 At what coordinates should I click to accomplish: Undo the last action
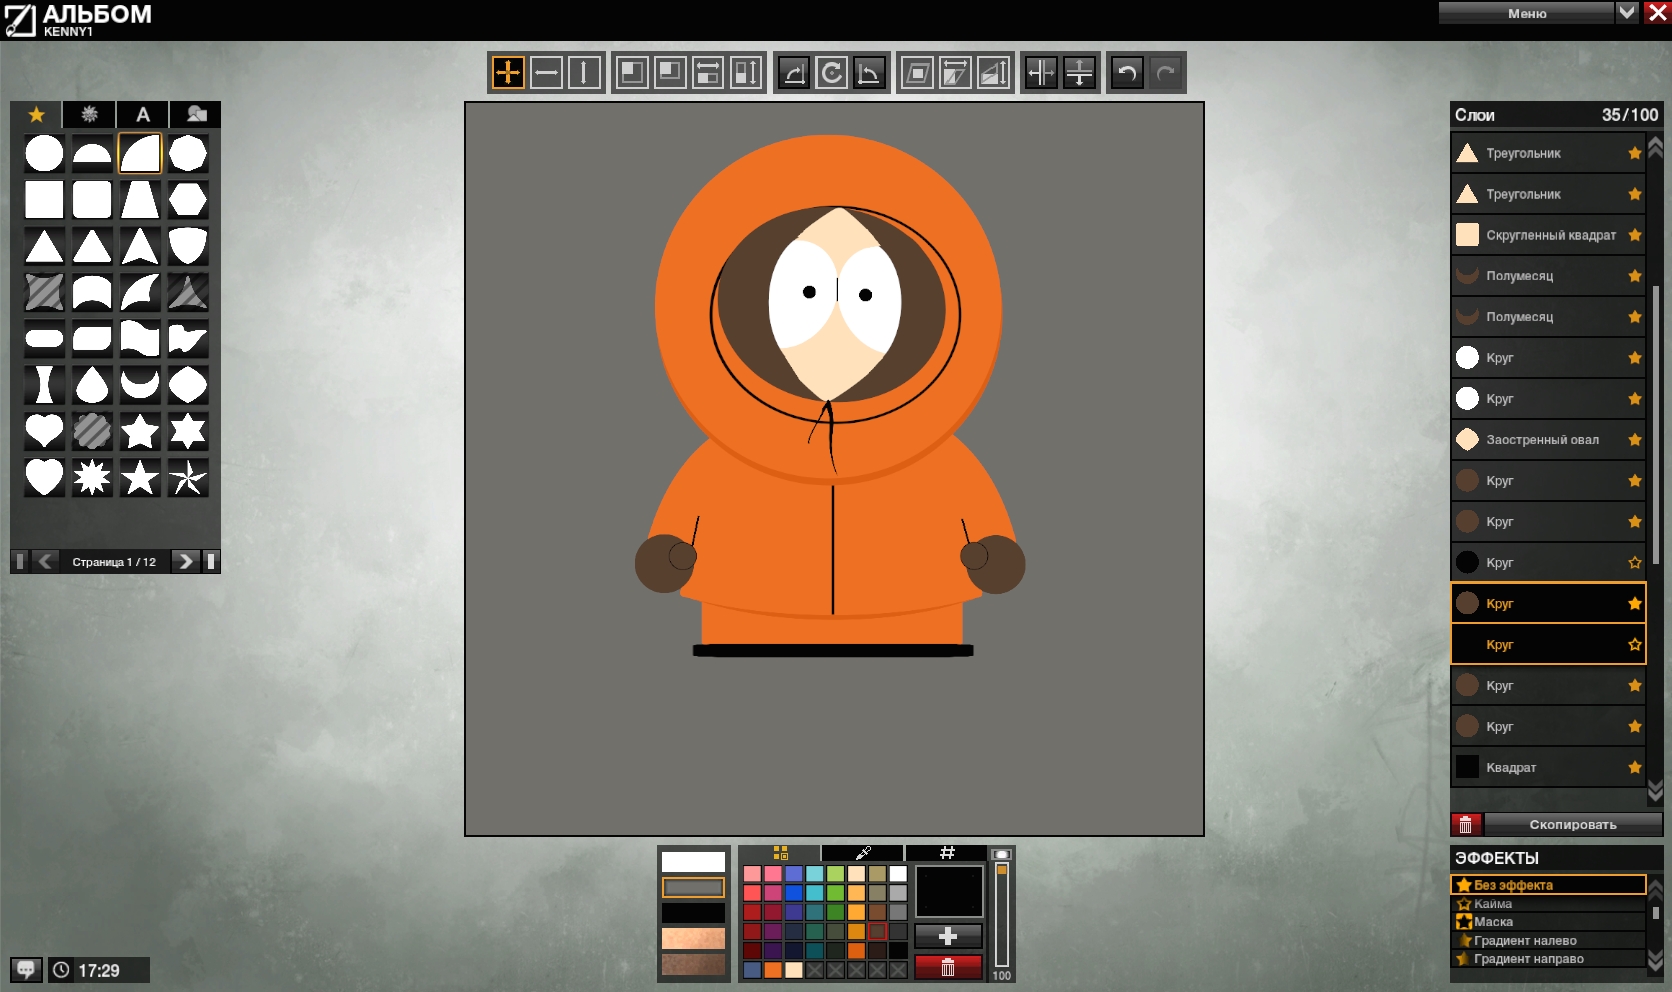(1127, 72)
